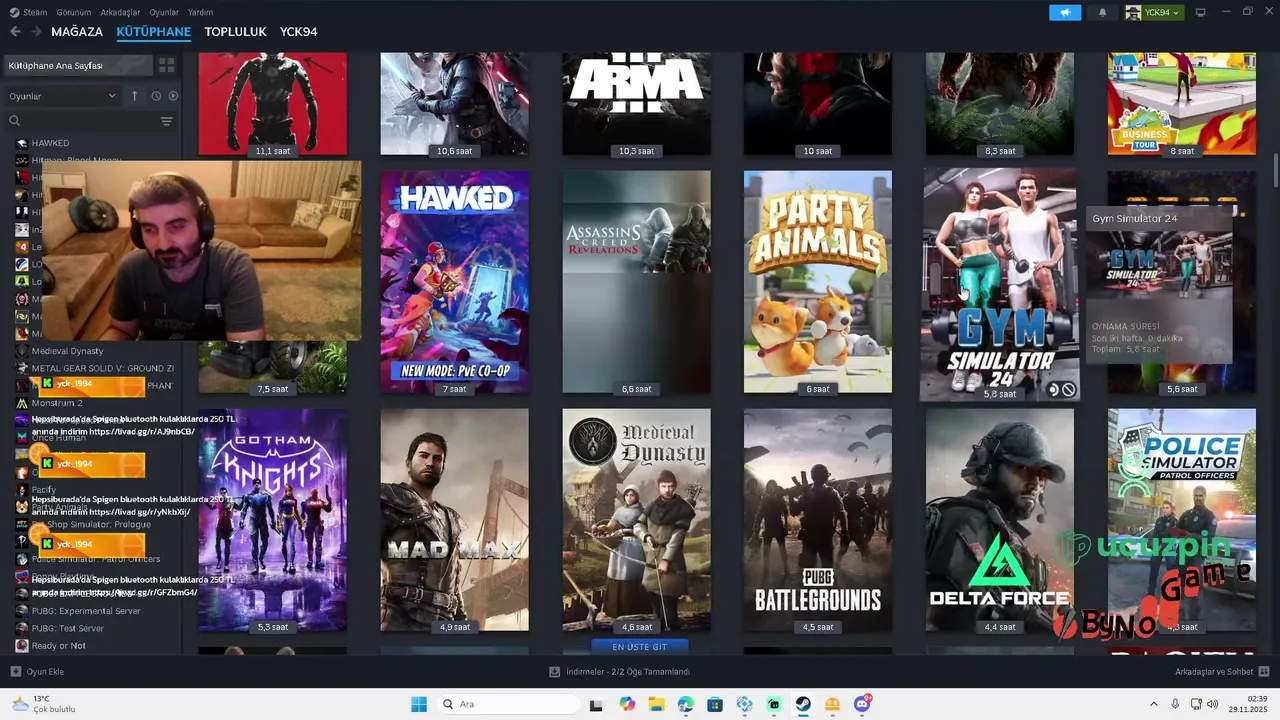The image size is (1280, 720).
Task: Open the sidebar advanced filter options icon
Action: (166, 121)
